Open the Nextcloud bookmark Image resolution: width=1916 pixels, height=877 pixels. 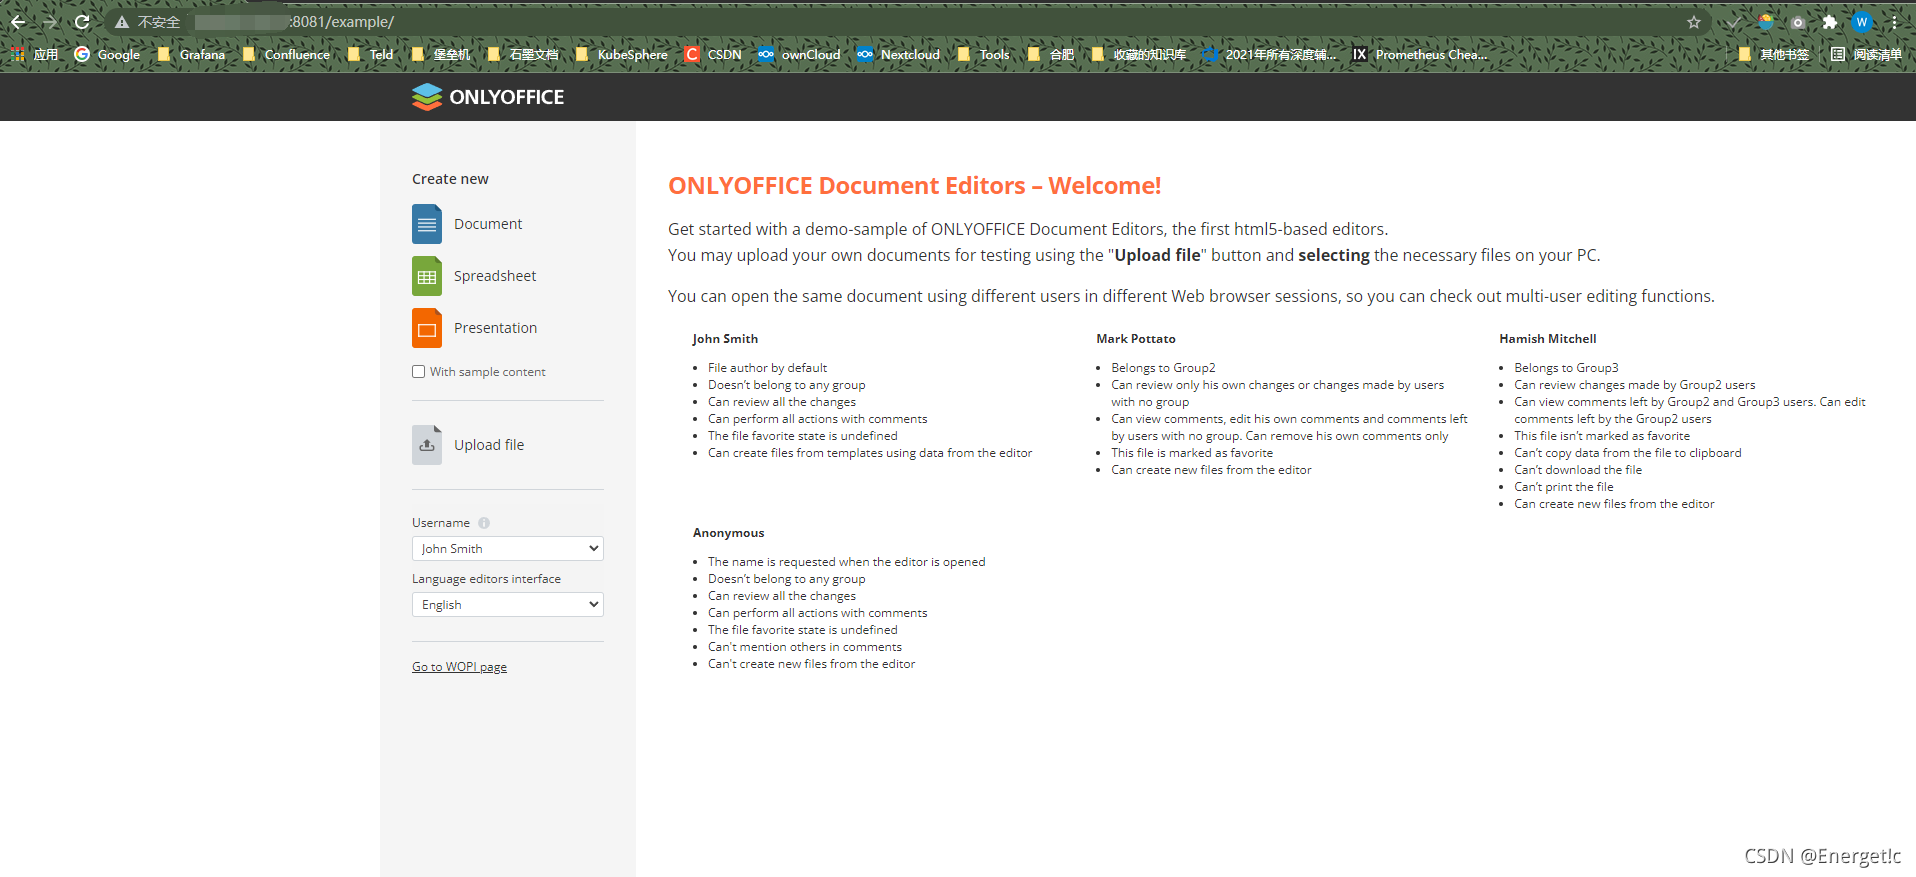pyautogui.click(x=898, y=55)
